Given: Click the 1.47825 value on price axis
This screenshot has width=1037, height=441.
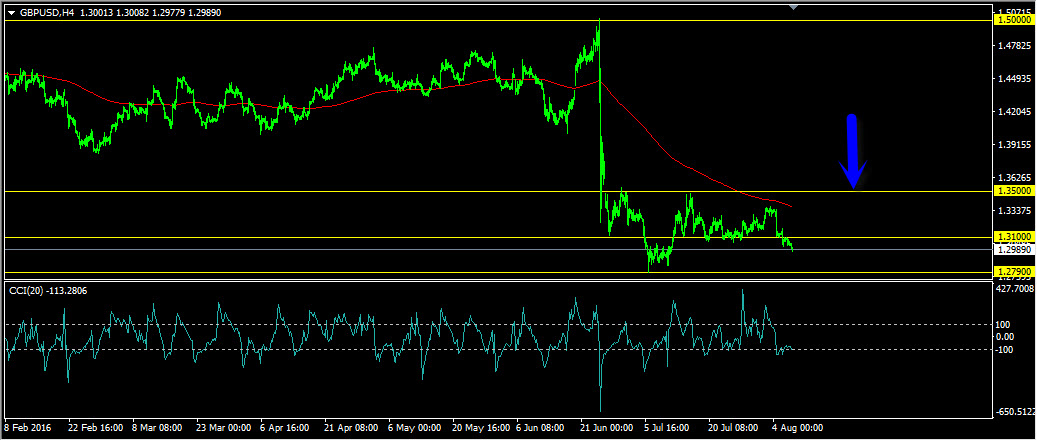Looking at the screenshot, I should (1014, 46).
